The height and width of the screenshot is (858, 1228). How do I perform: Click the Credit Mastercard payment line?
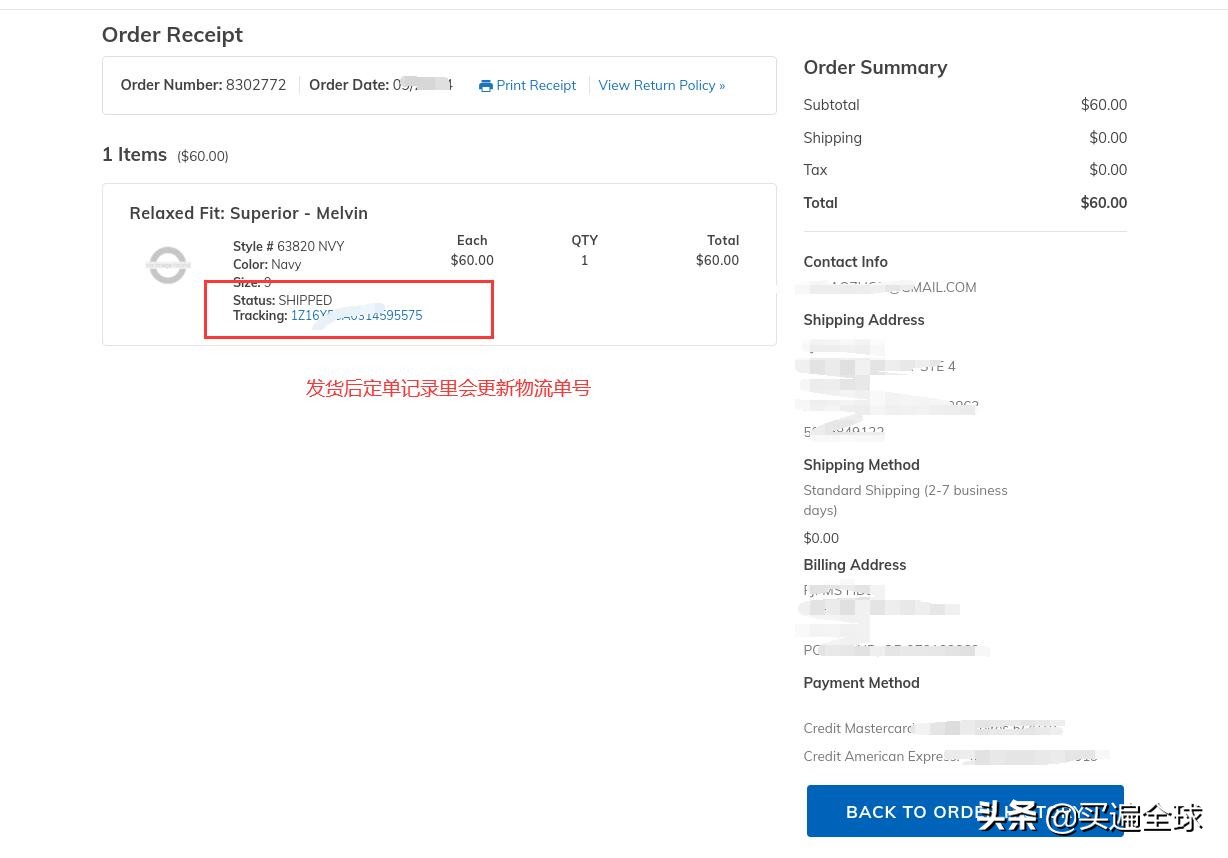859,728
